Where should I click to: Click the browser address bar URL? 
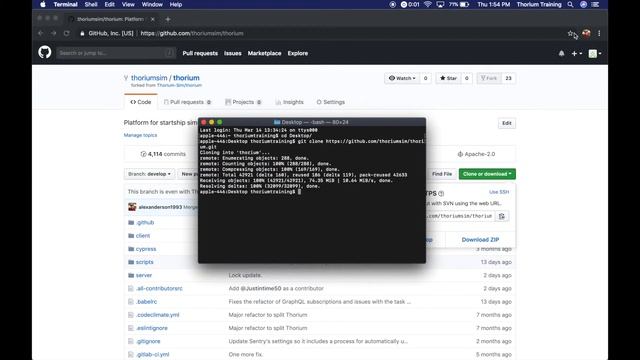pyautogui.click(x=192, y=33)
